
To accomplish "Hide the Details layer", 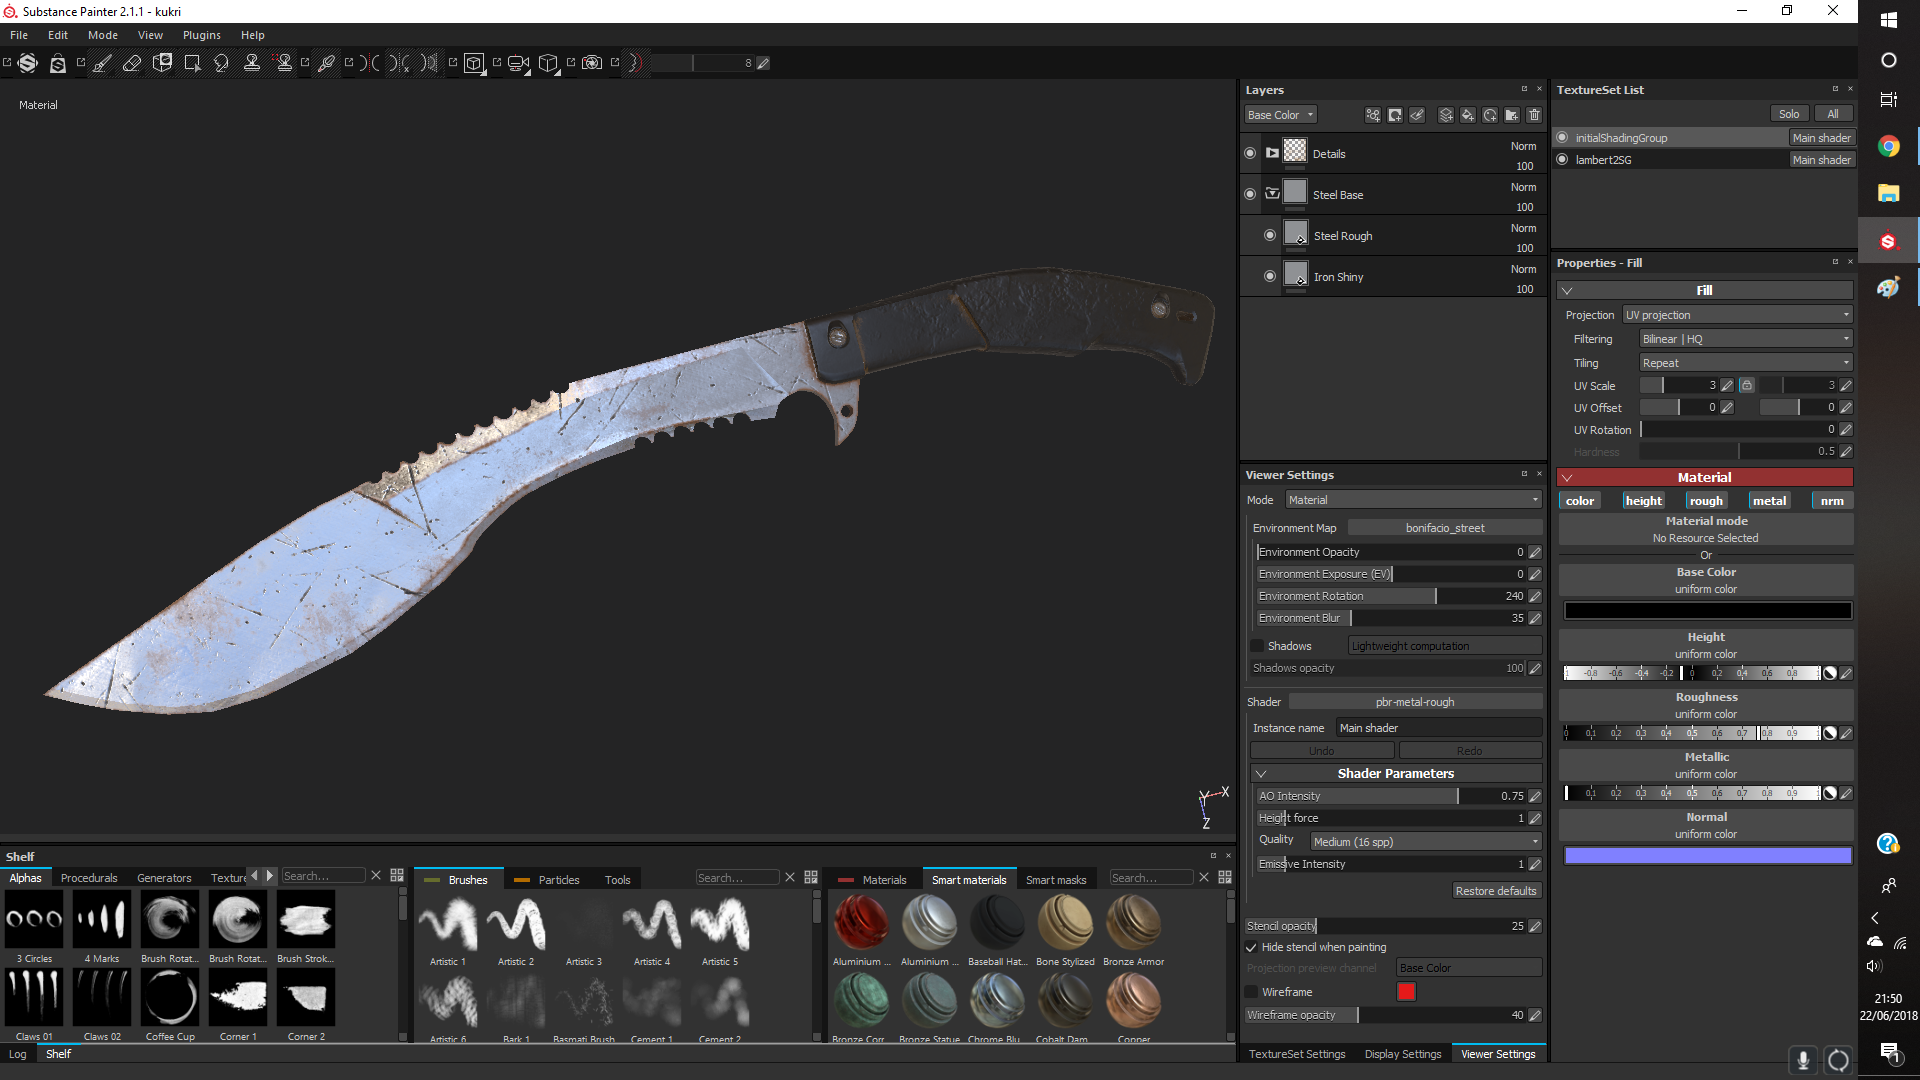I will (1250, 153).
